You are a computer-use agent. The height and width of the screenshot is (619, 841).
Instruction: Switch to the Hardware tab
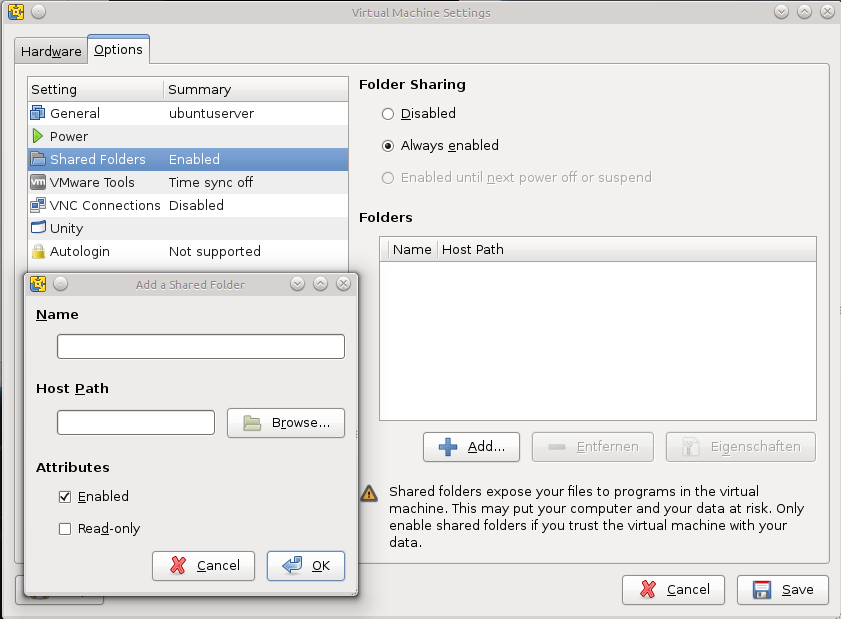[51, 51]
